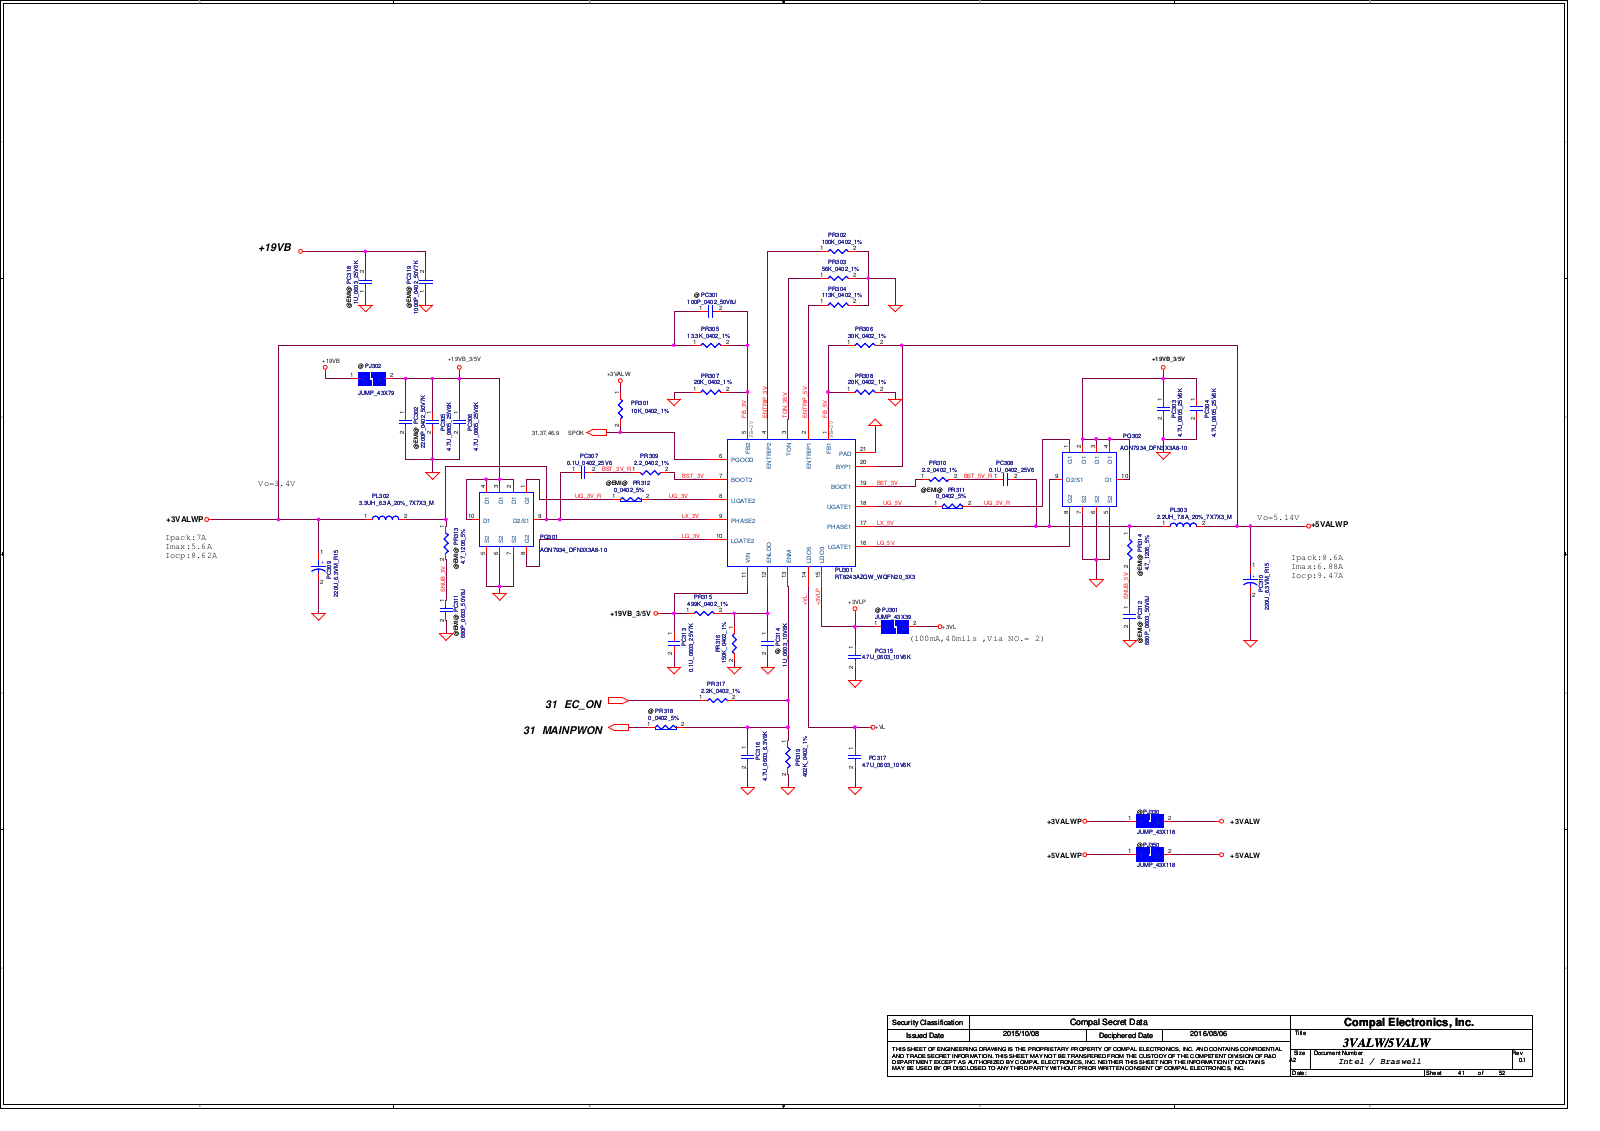Image resolution: width=1600 pixels, height=1131 pixels.
Task: Click the +19VB power net label
Action: (275, 248)
